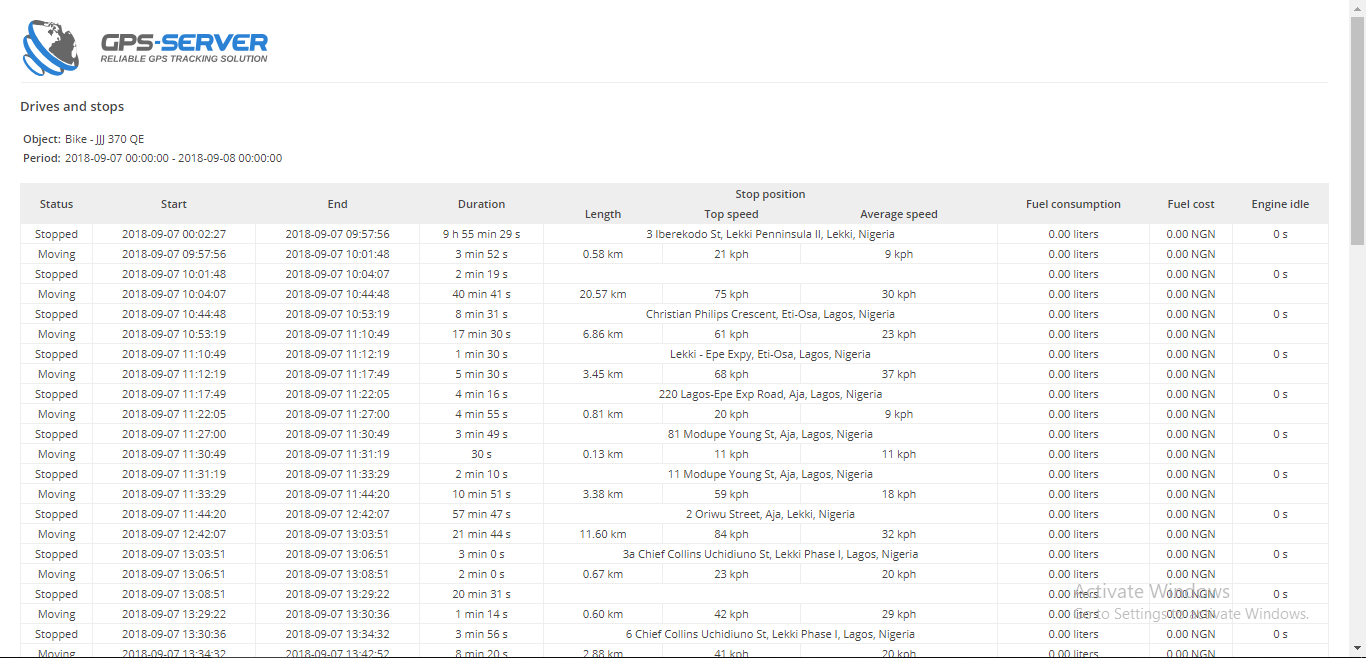Select the Christian Philips Crescent address
The width and height of the screenshot is (1366, 658).
point(770,314)
